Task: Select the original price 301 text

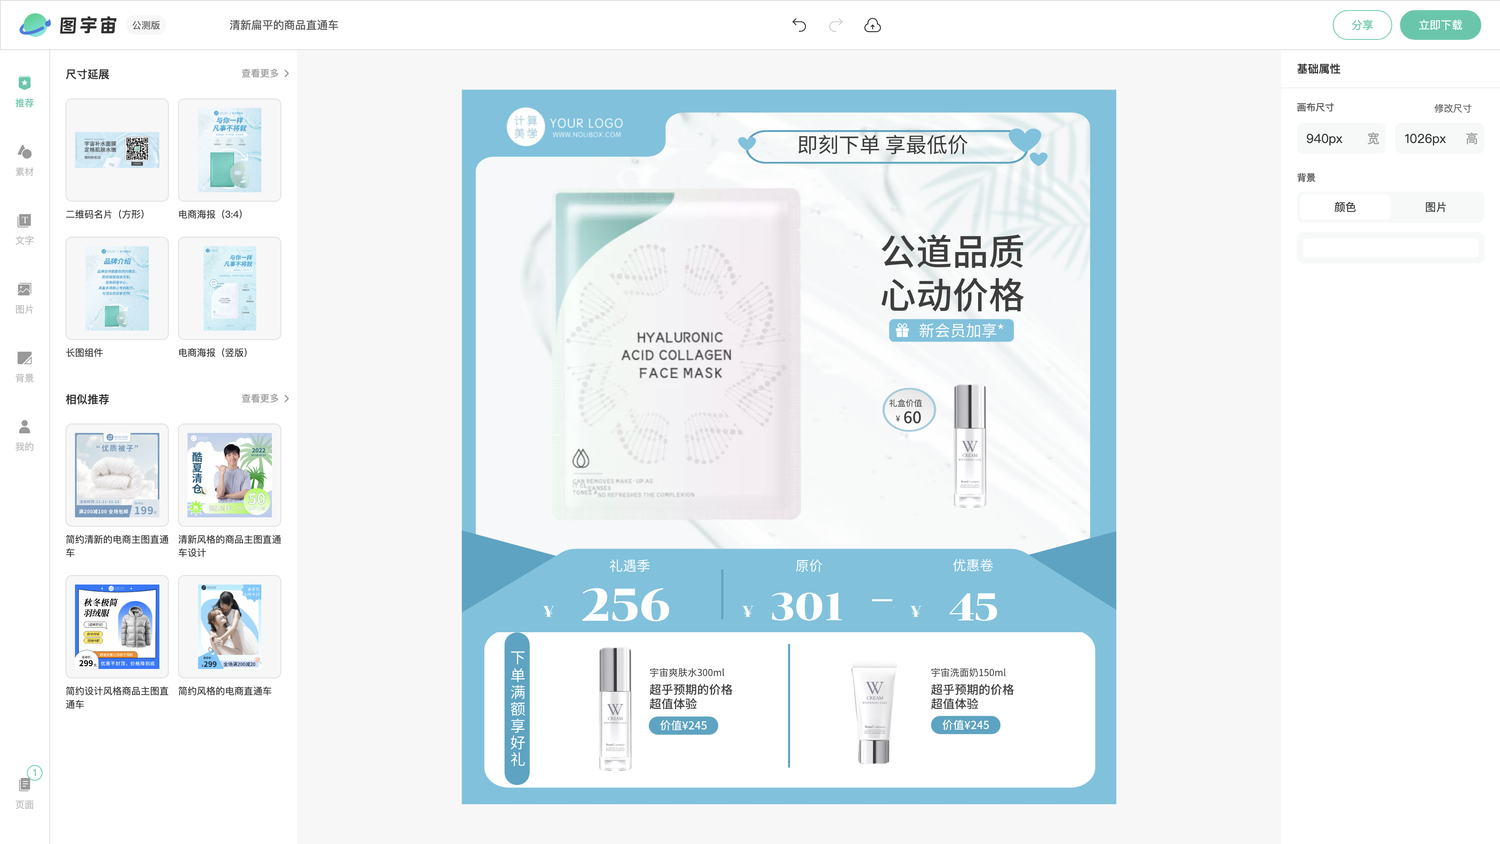Action: click(x=807, y=607)
